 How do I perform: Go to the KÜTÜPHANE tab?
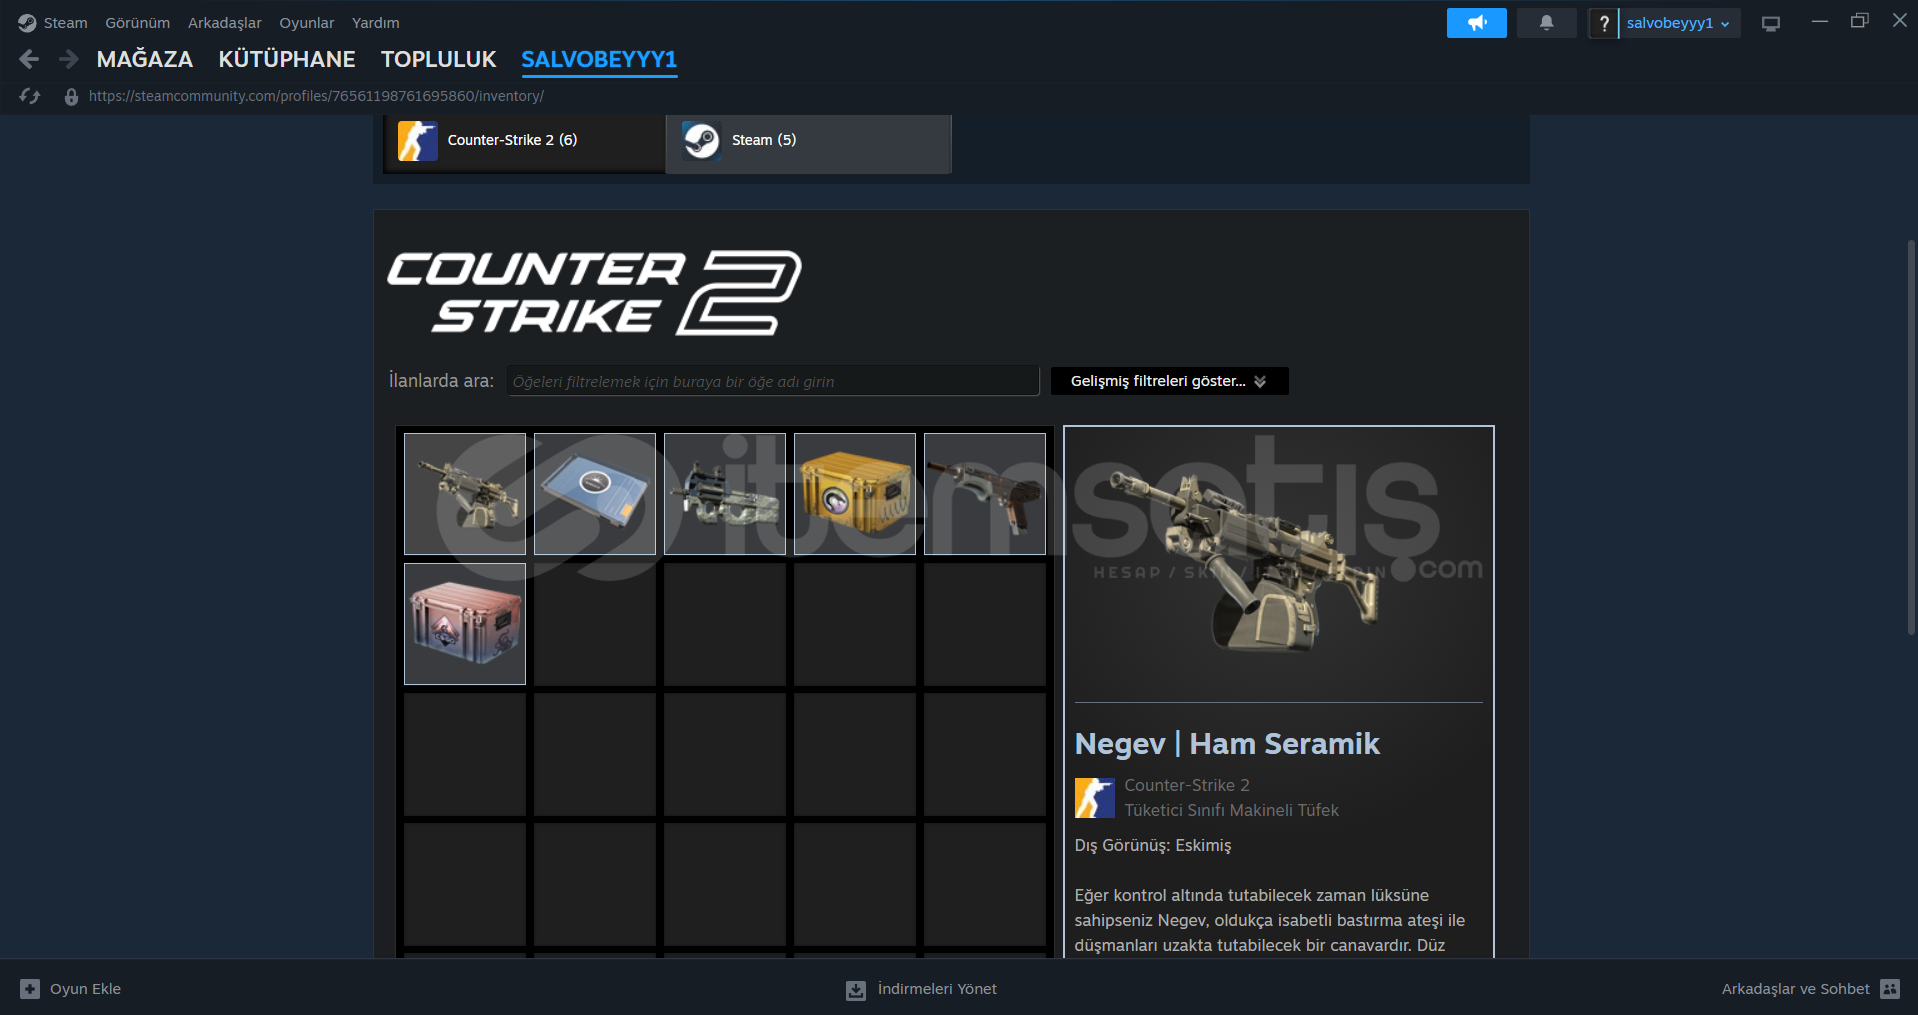point(287,60)
